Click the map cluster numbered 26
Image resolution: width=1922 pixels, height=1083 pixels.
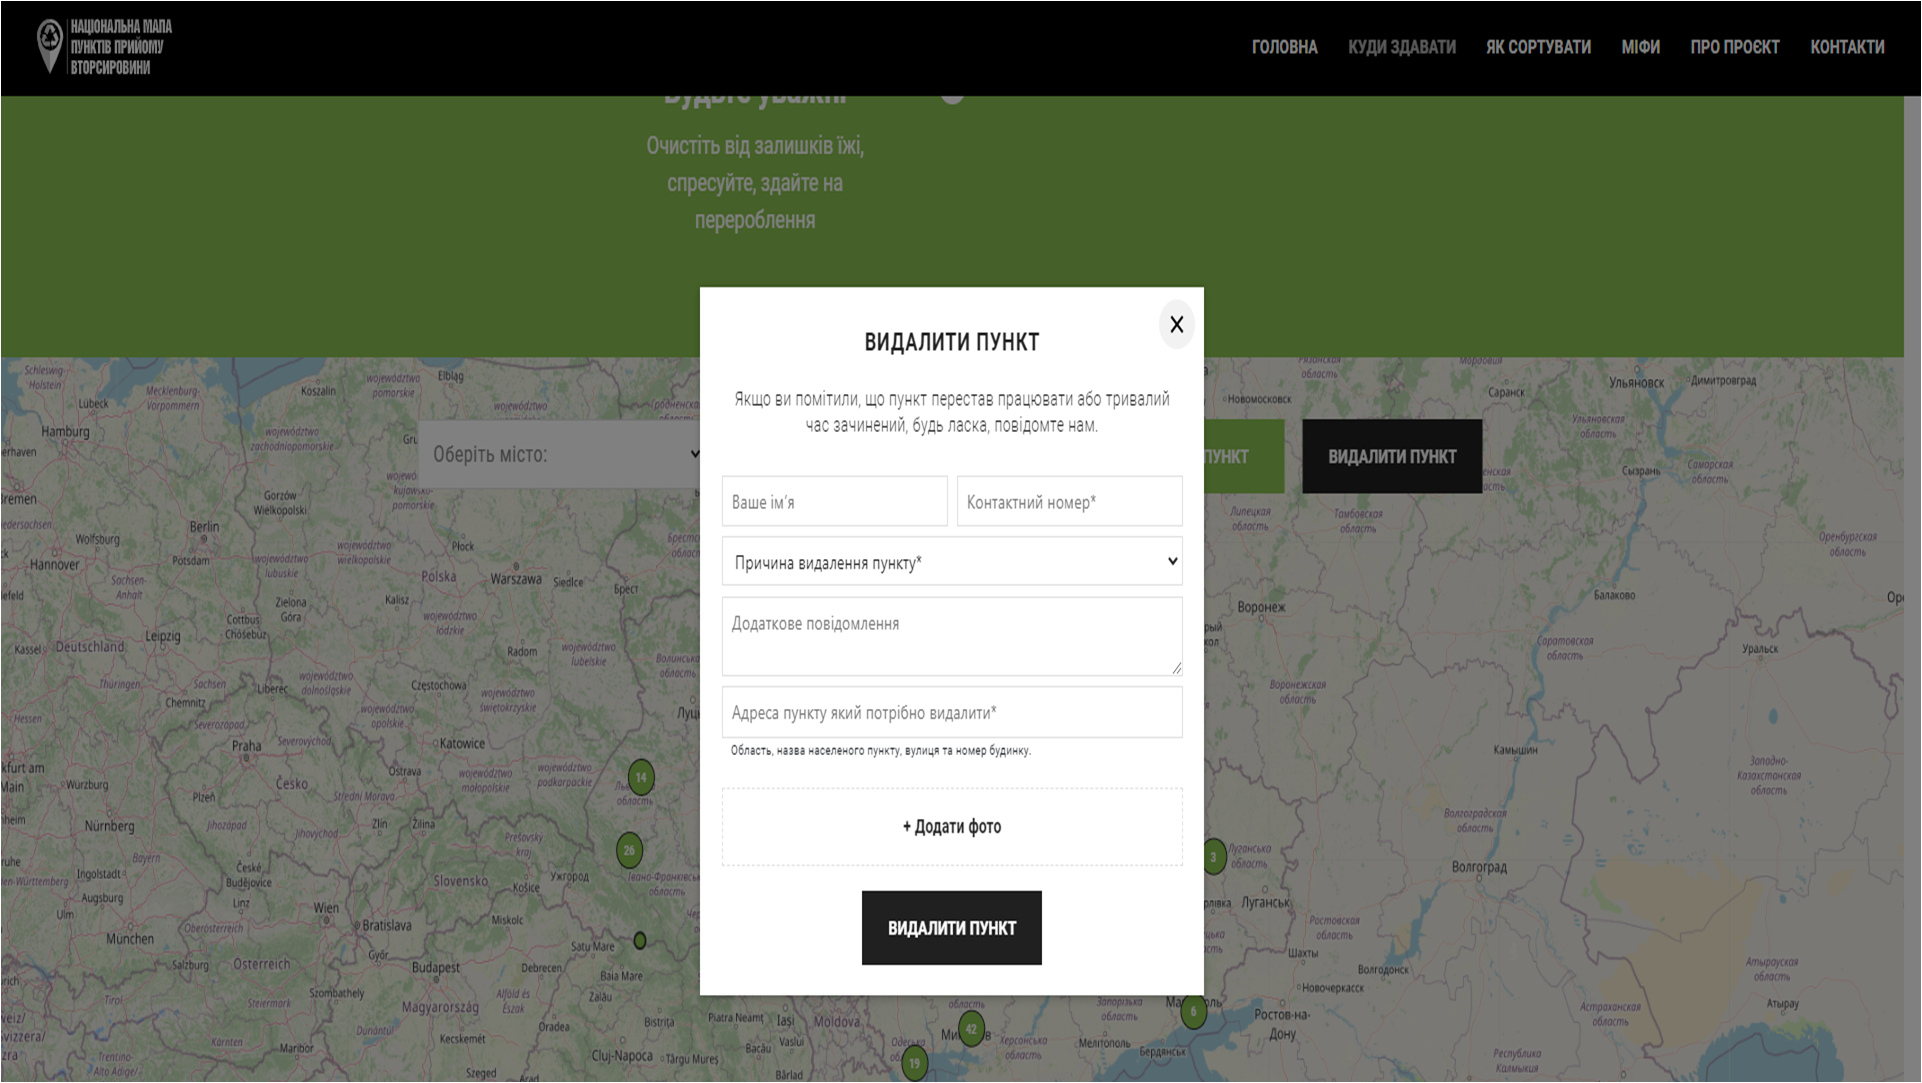pyautogui.click(x=629, y=849)
